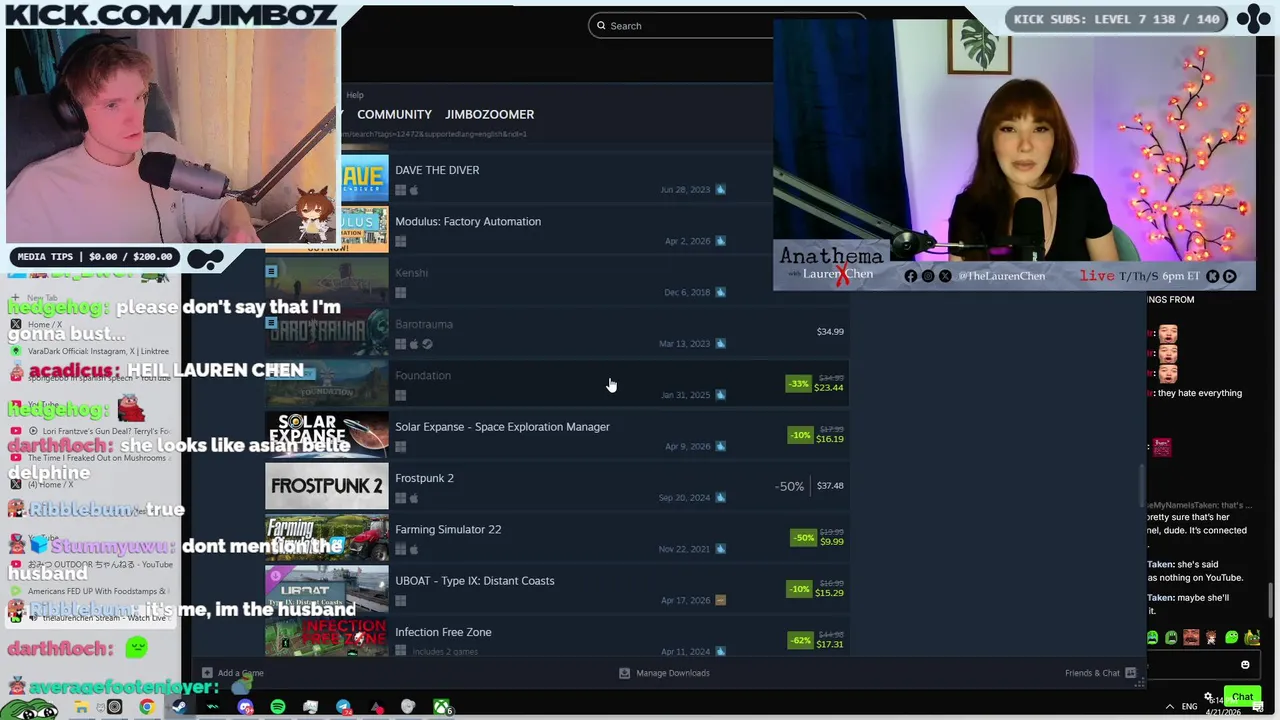Click the Infection Free Zone thumbnail

(x=326, y=637)
